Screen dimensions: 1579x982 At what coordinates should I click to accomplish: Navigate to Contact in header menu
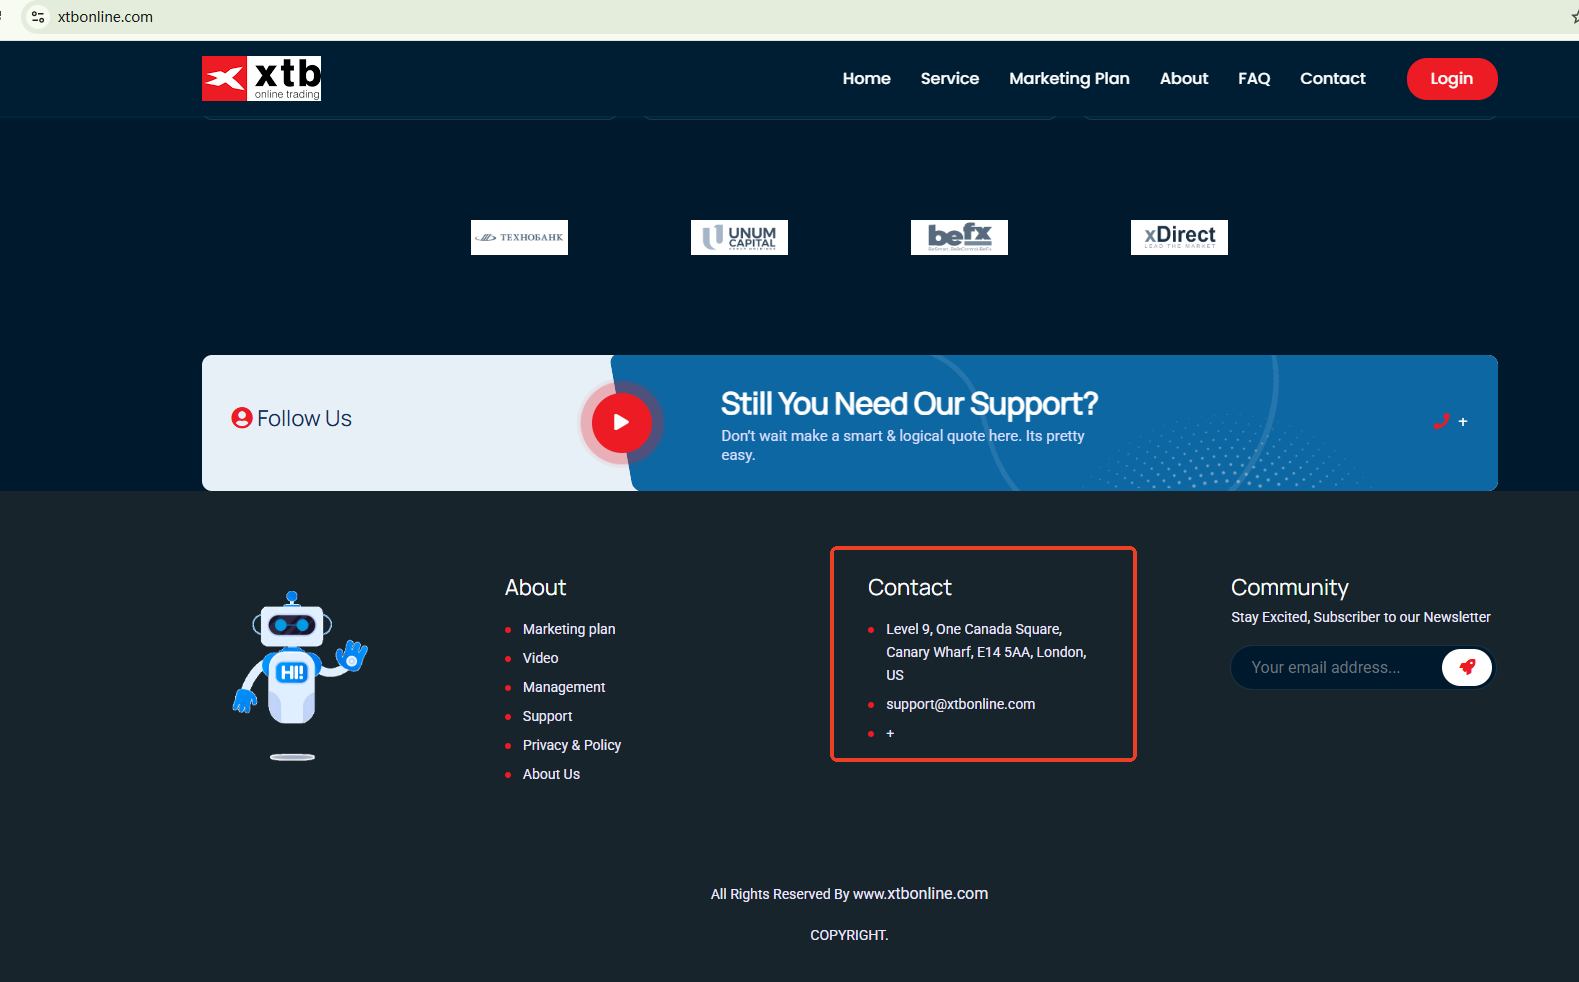click(x=1332, y=78)
